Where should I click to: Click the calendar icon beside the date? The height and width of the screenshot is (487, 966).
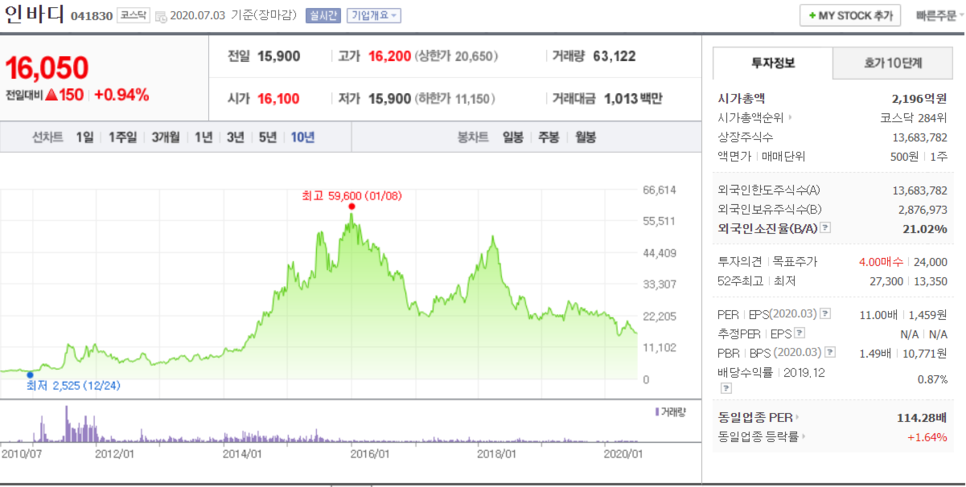click(x=161, y=17)
